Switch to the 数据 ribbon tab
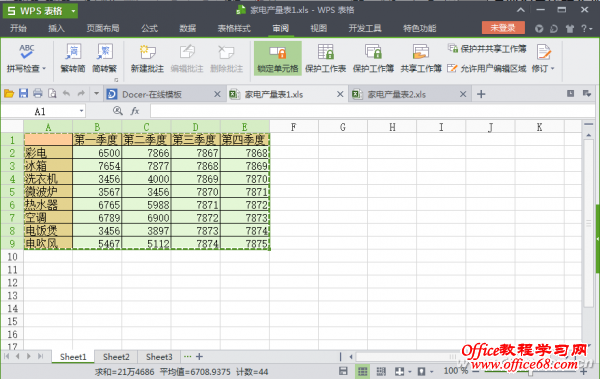The height and width of the screenshot is (379, 600). [188, 28]
